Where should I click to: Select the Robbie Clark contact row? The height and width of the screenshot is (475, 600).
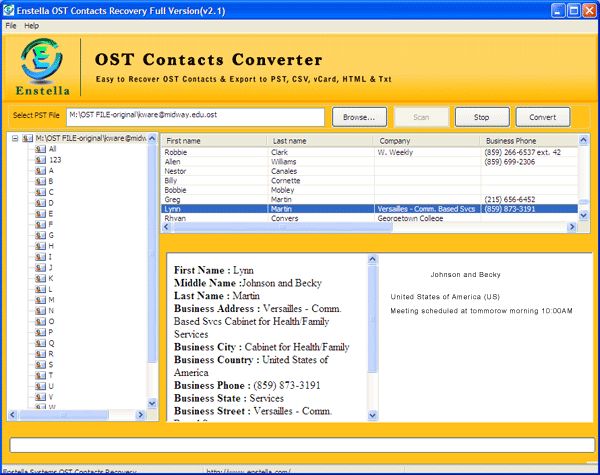click(x=369, y=152)
